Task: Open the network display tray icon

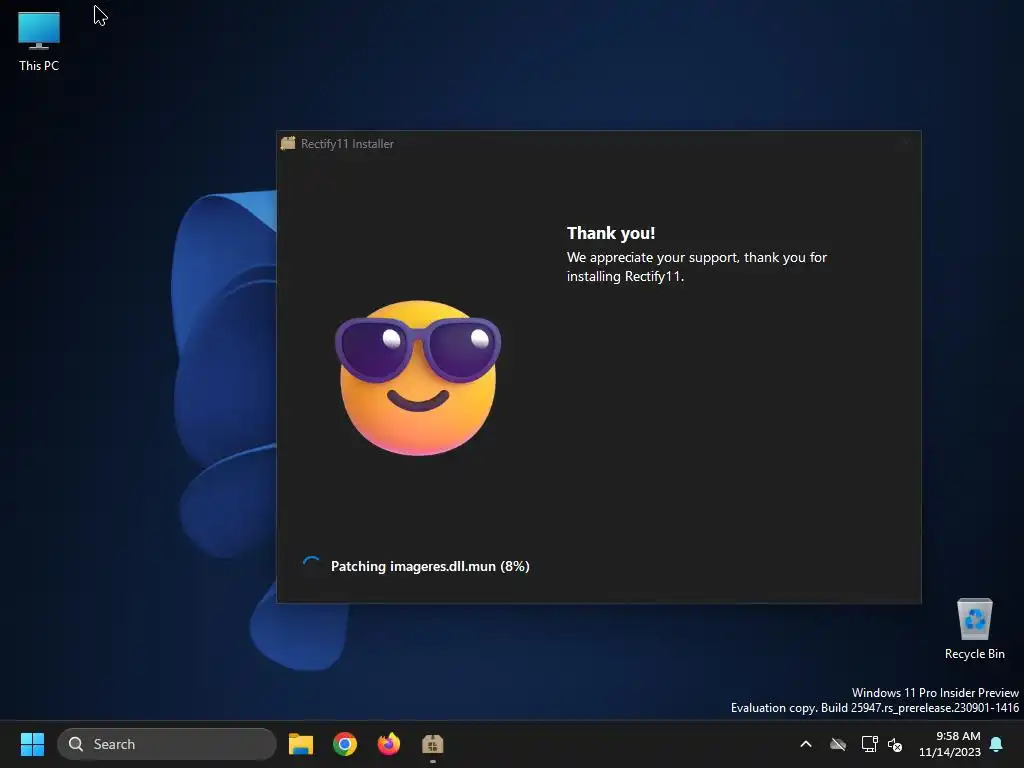Action: pos(869,744)
